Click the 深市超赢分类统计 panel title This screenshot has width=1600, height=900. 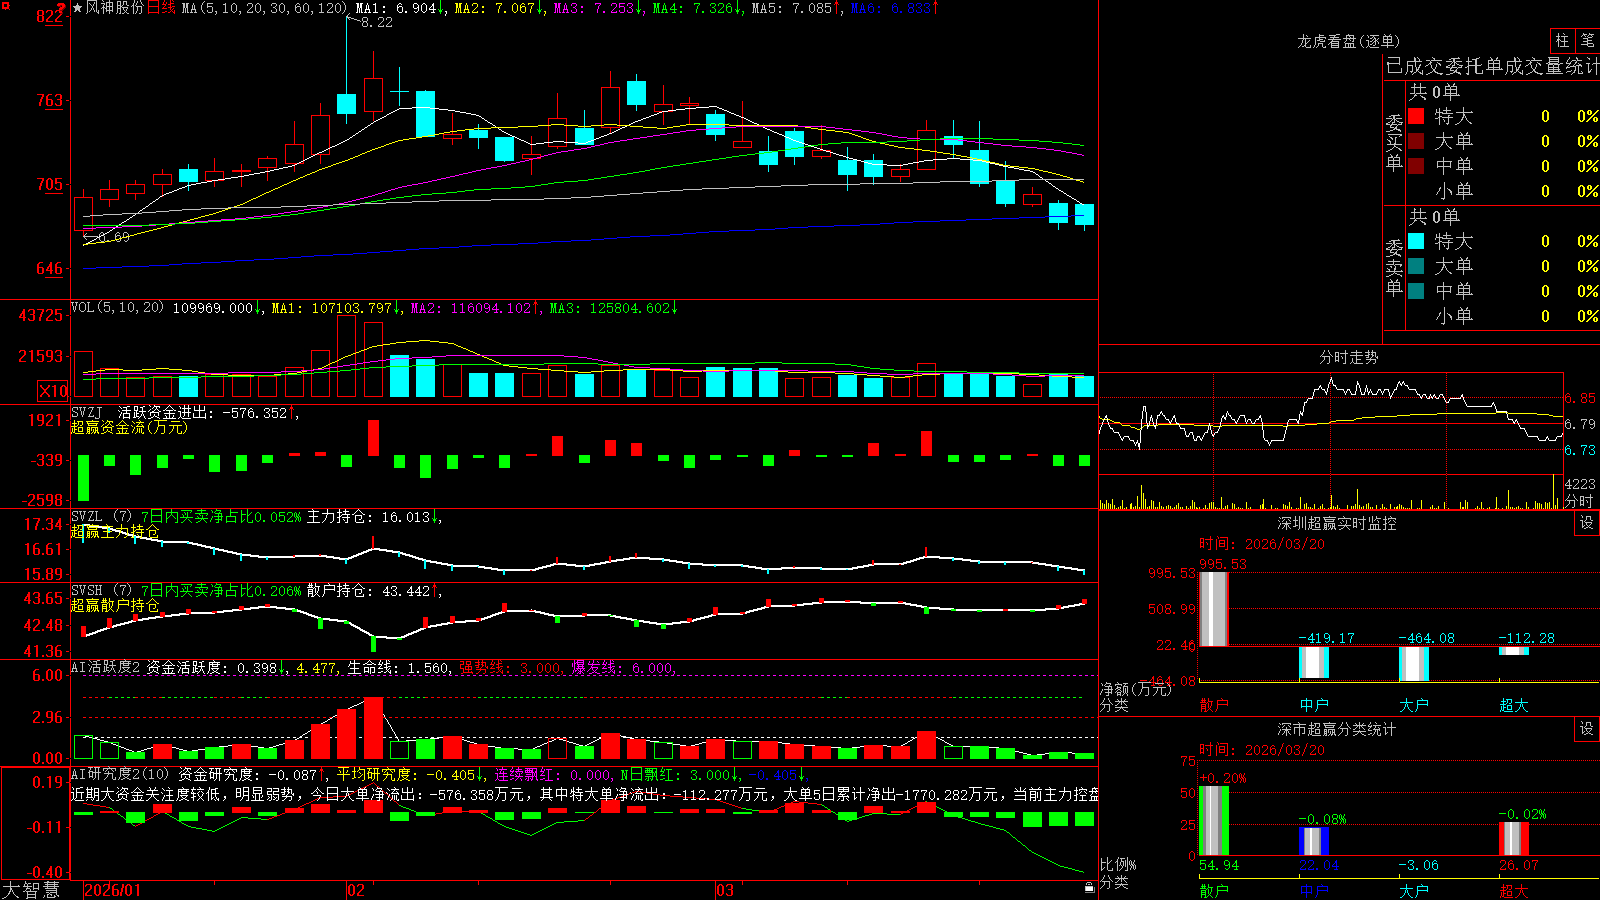1336,729
